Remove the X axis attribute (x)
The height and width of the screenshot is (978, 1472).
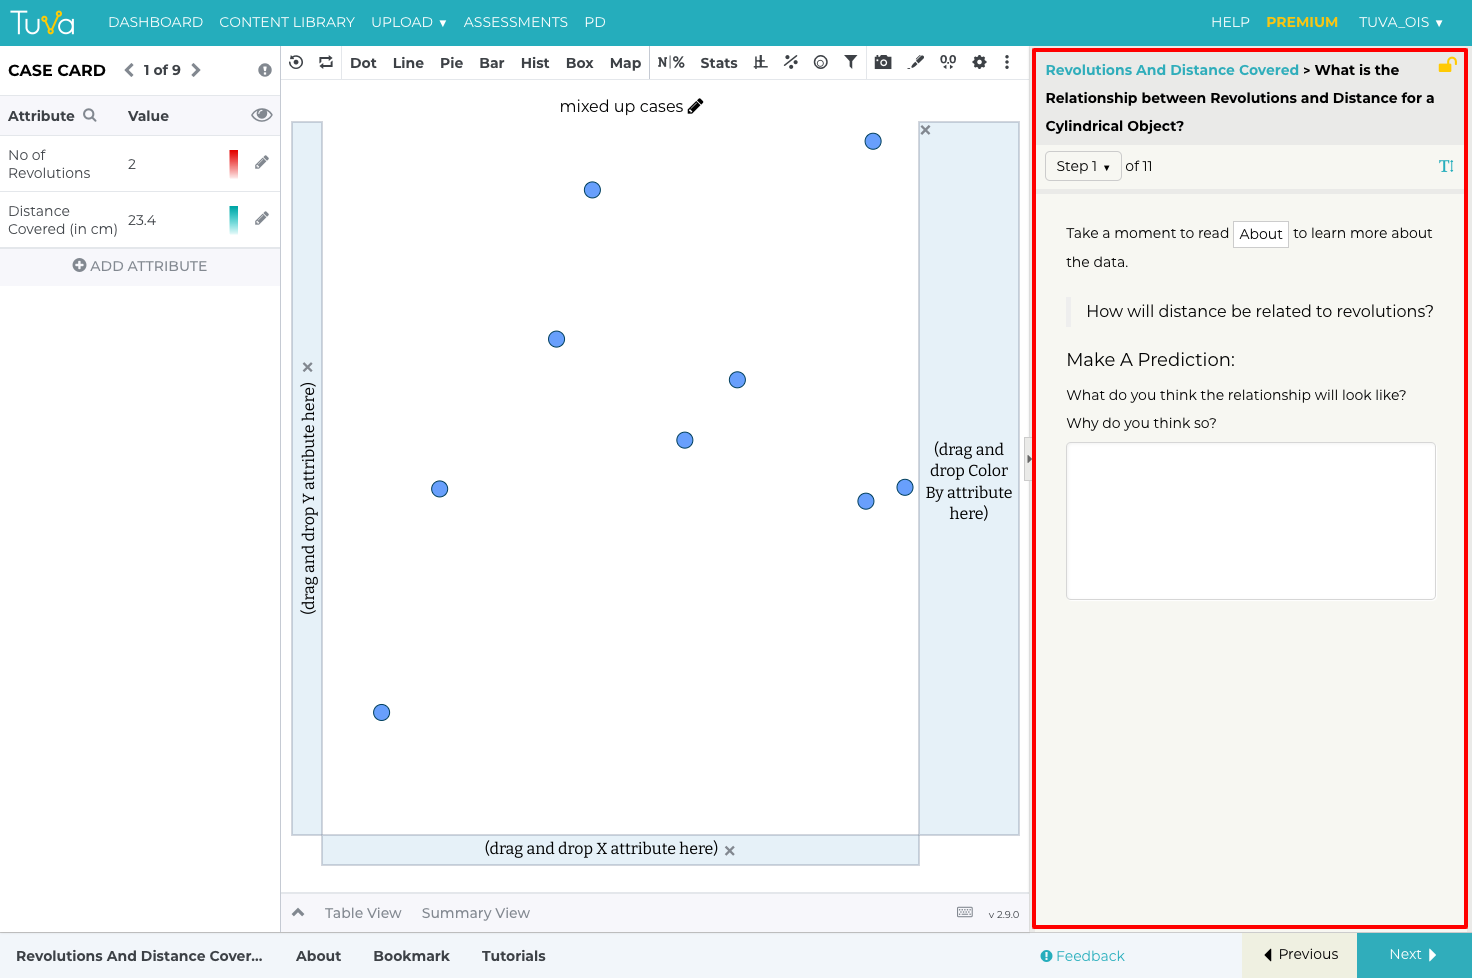pyautogui.click(x=730, y=850)
